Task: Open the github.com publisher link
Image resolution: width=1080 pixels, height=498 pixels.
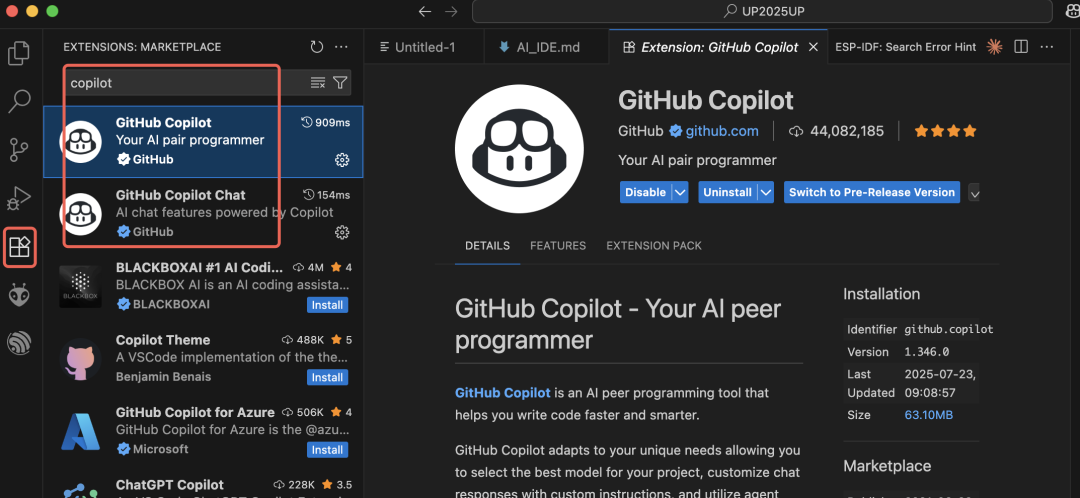Action: [x=722, y=131]
